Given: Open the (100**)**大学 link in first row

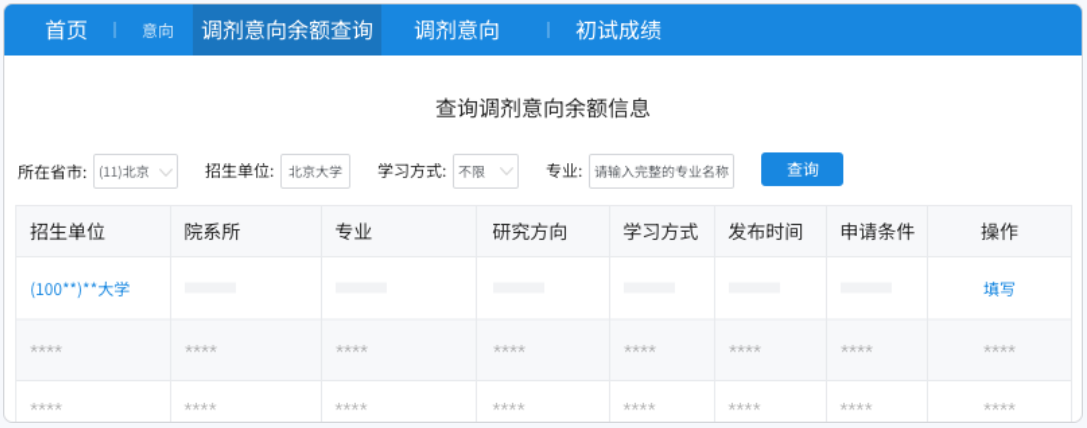Looking at the screenshot, I should pyautogui.click(x=80, y=289).
